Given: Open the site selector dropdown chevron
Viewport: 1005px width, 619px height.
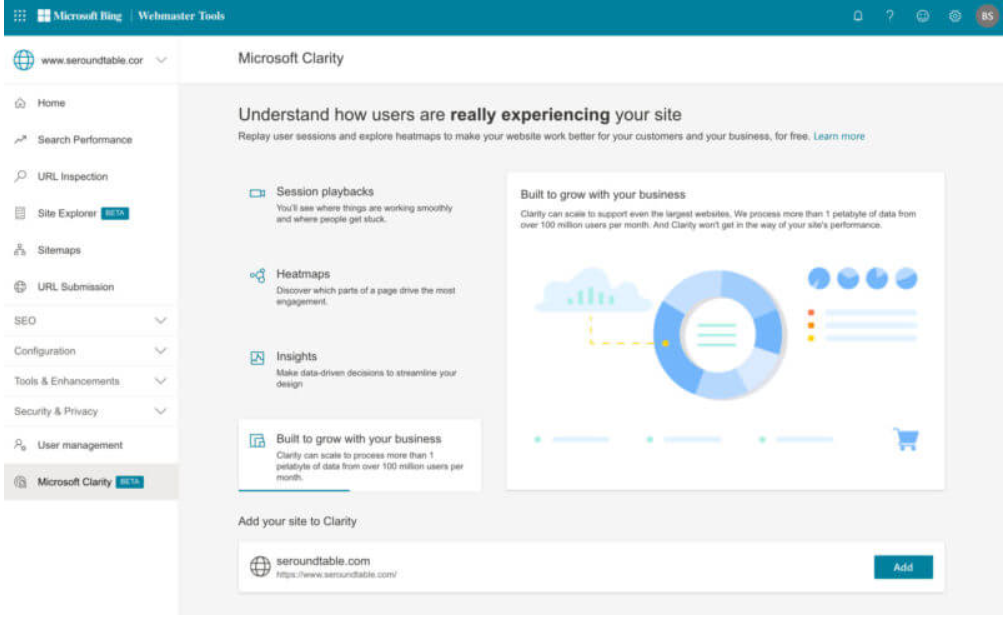Looking at the screenshot, I should (x=162, y=60).
